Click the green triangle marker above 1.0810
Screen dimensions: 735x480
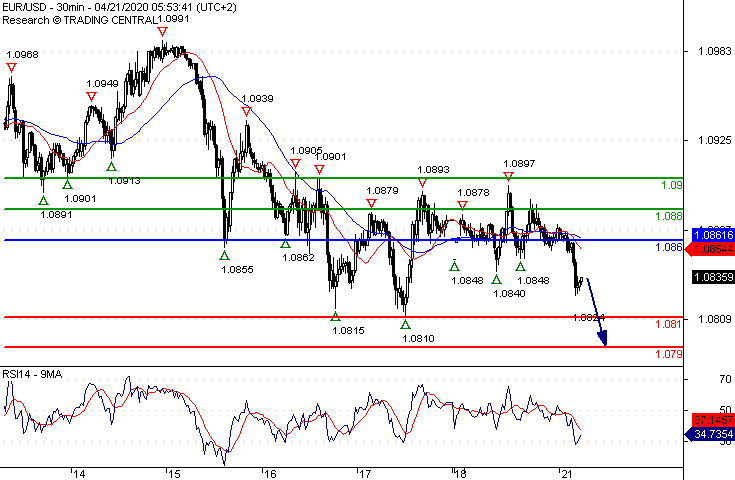pos(405,324)
